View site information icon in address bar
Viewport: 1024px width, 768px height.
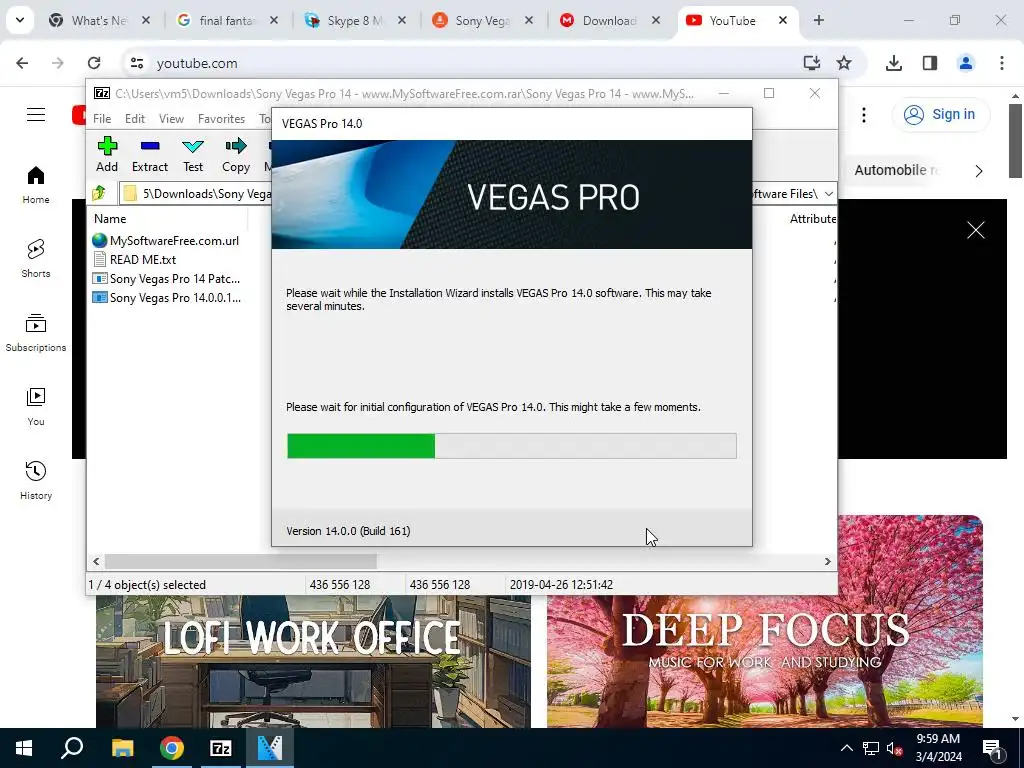coord(136,63)
